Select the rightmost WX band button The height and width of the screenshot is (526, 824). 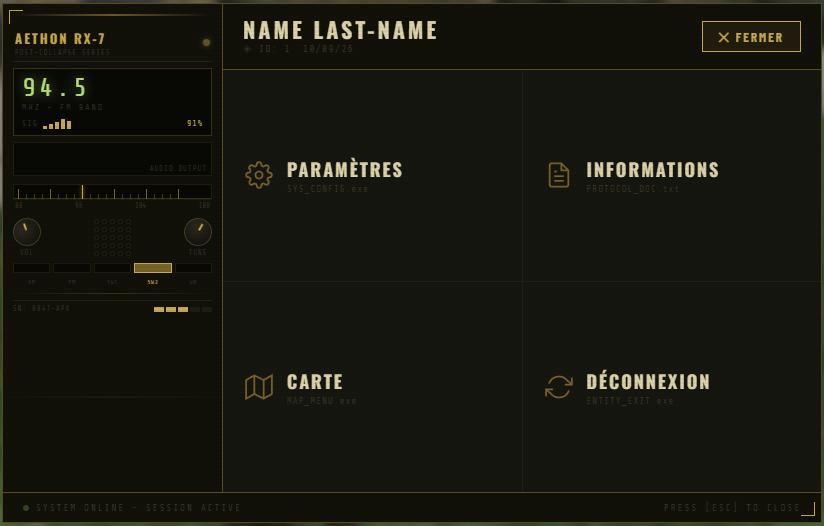pos(193,268)
